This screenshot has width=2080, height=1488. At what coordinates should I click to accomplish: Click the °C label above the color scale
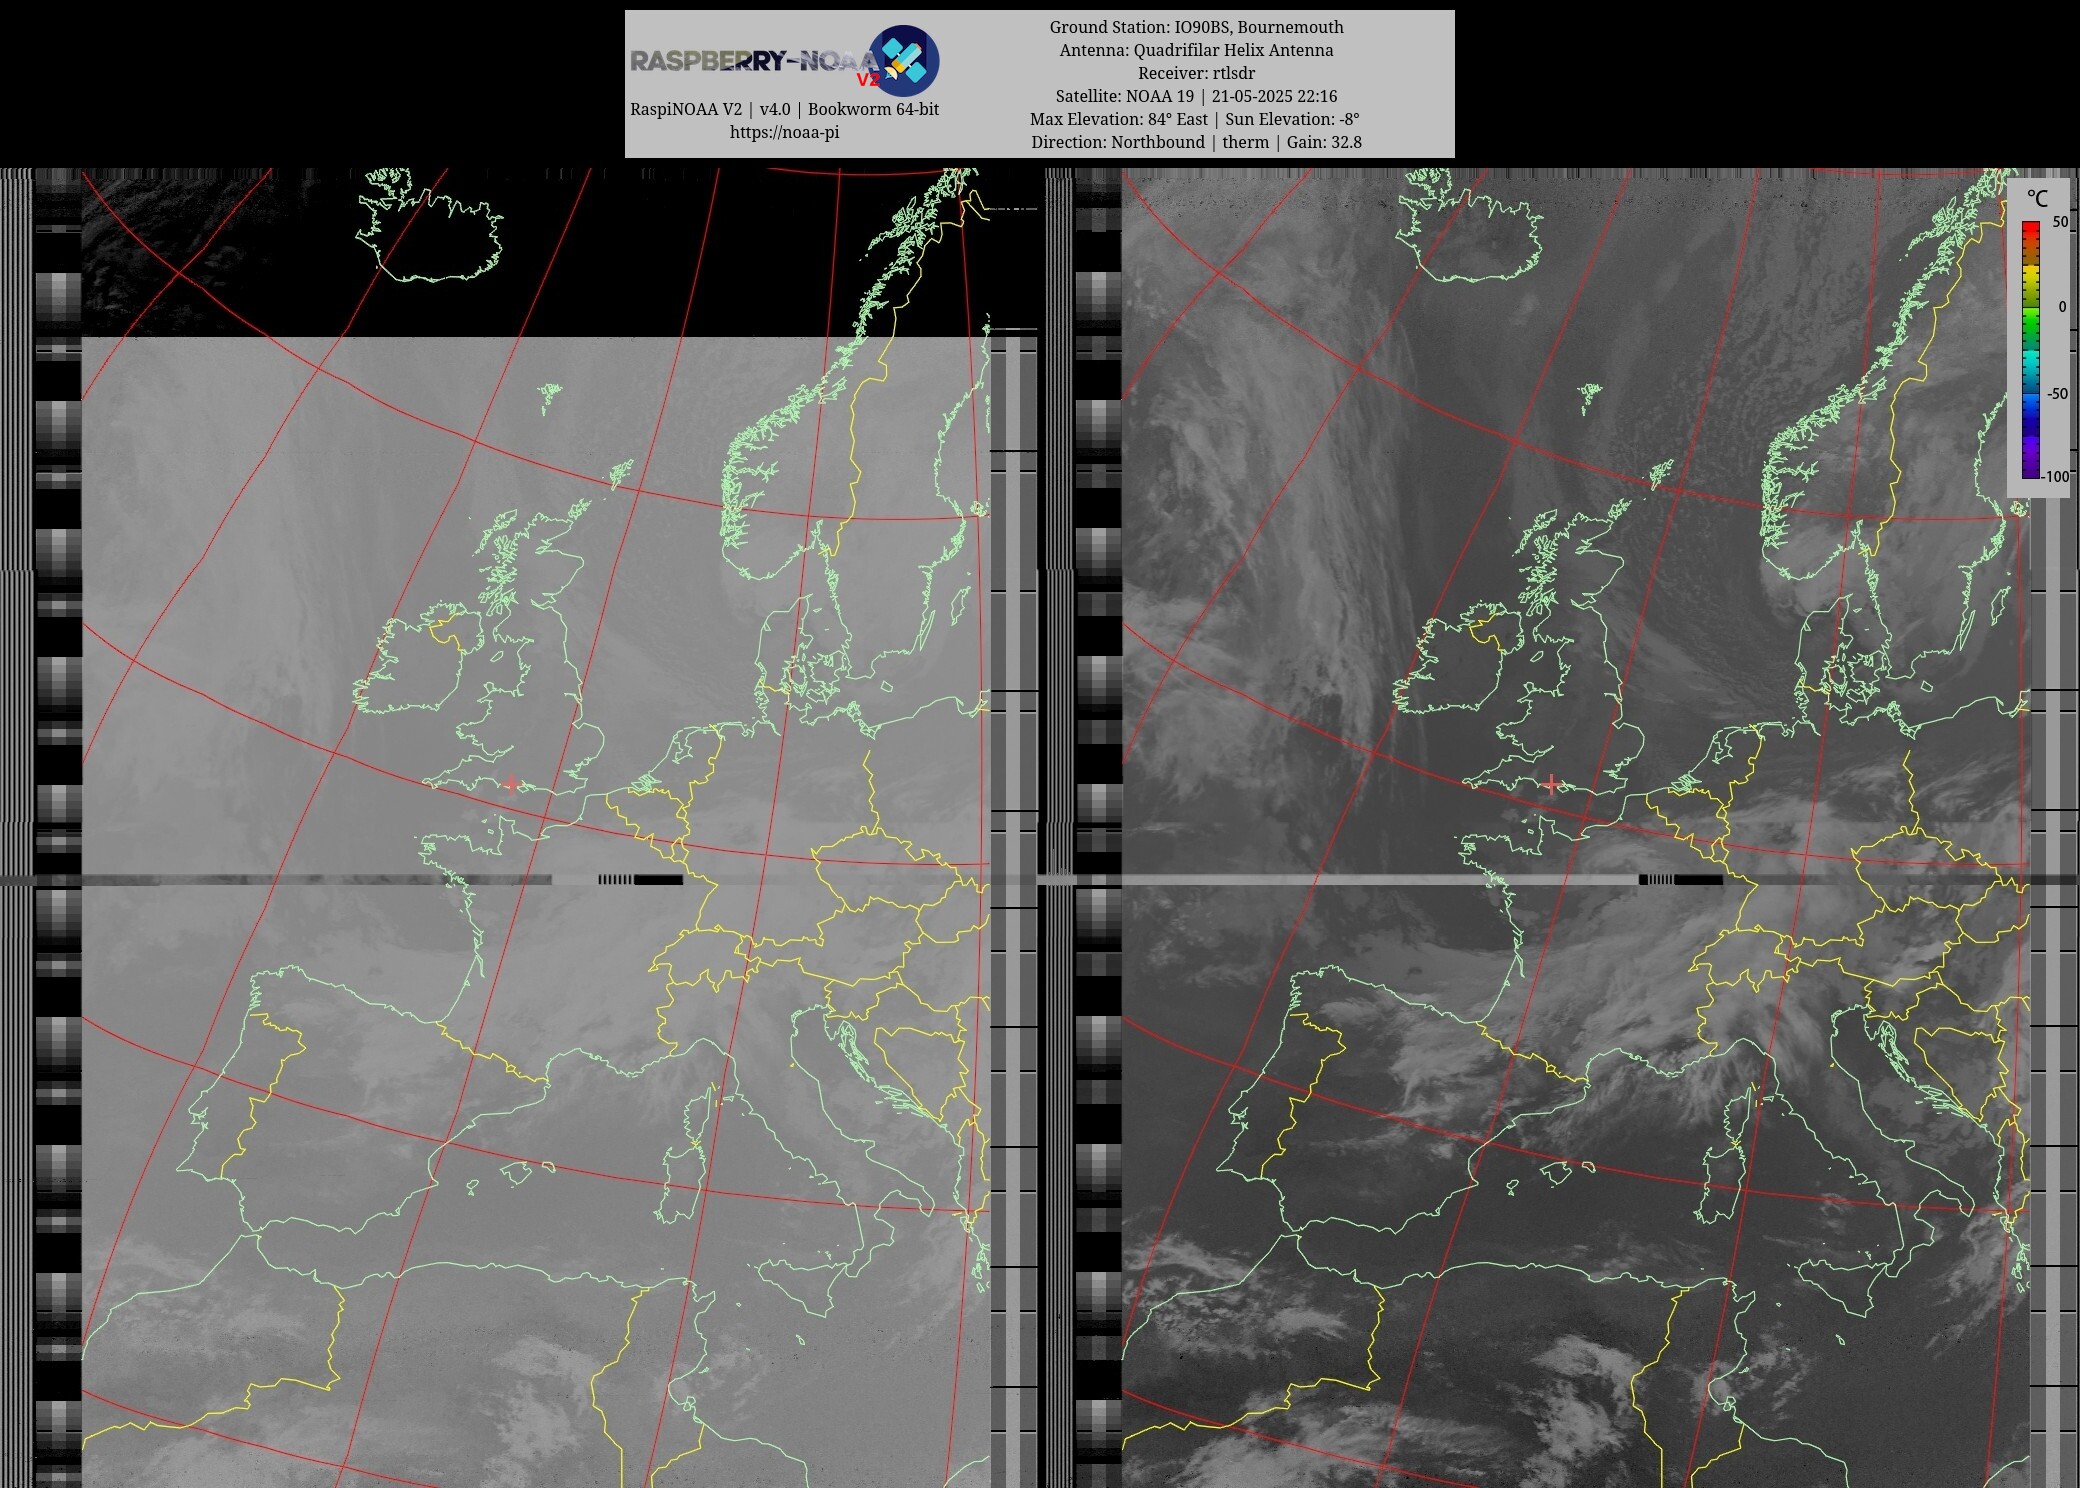2037,198
